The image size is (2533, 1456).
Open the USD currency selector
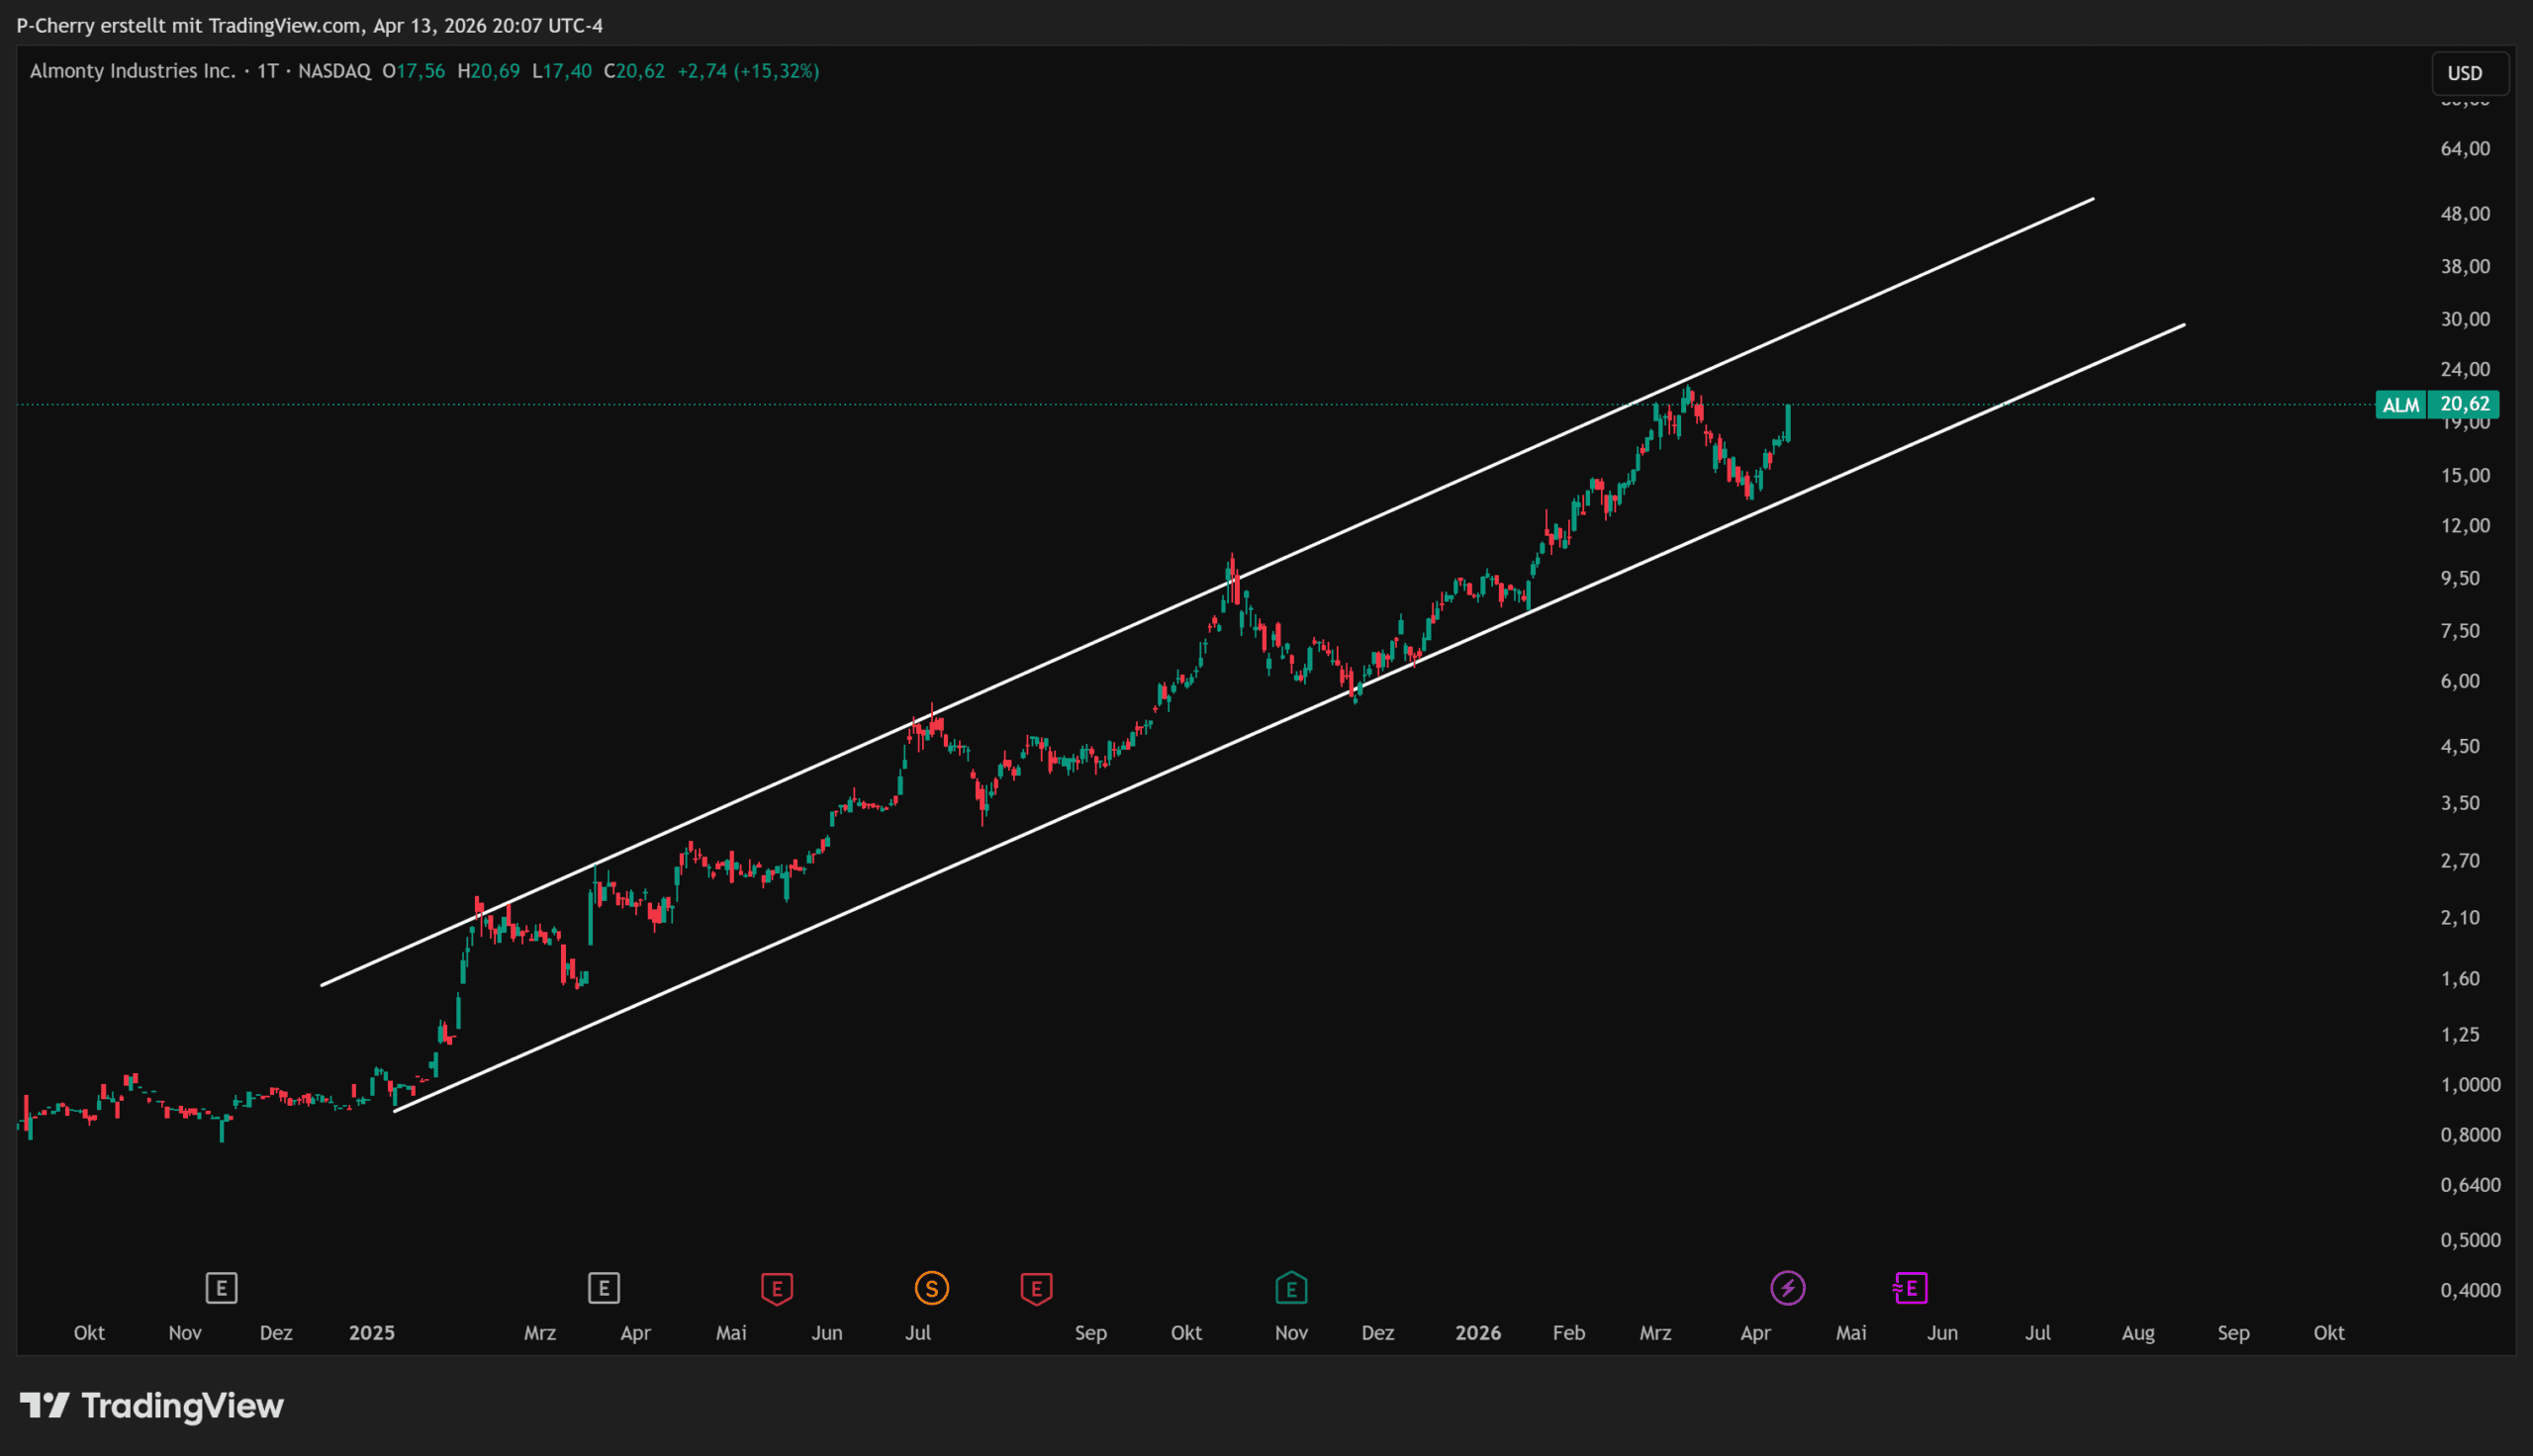click(2465, 73)
